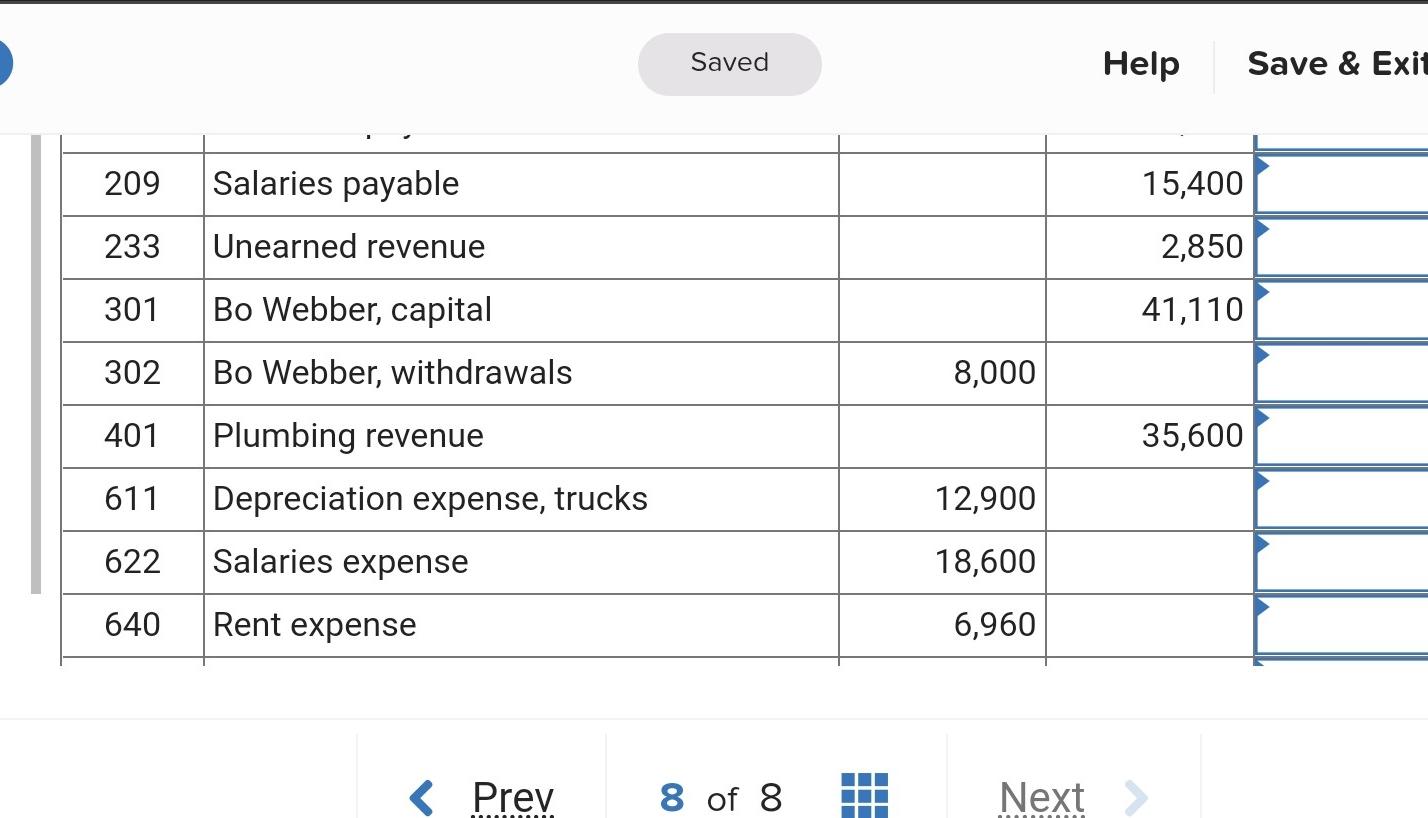The image size is (1428, 818).
Task: Click the Save & Exit button
Action: 1338,63
